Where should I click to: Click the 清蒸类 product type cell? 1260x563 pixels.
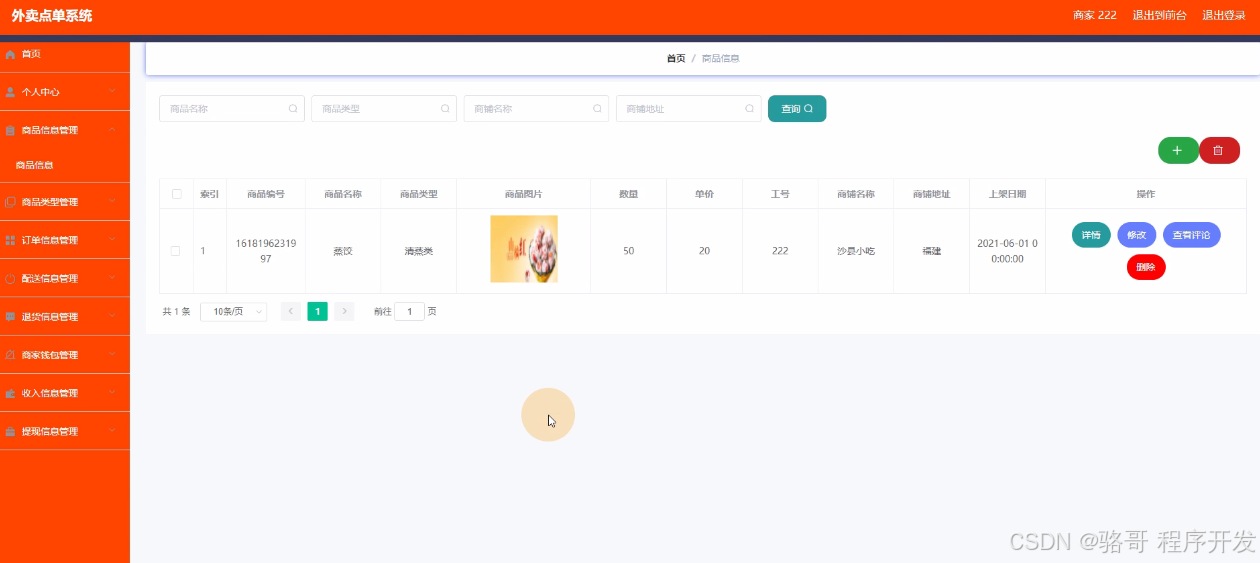(x=419, y=251)
